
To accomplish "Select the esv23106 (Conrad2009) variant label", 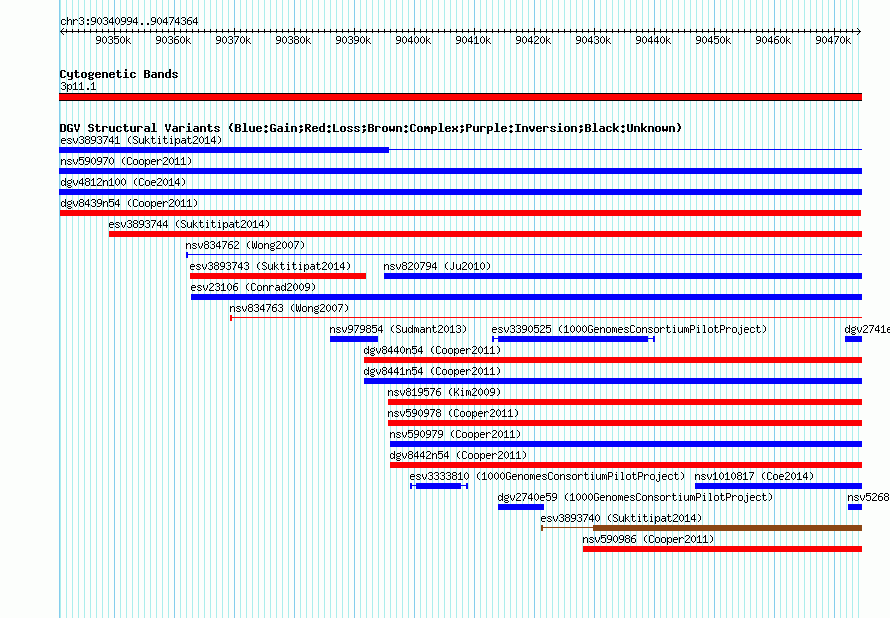I will coord(253,287).
